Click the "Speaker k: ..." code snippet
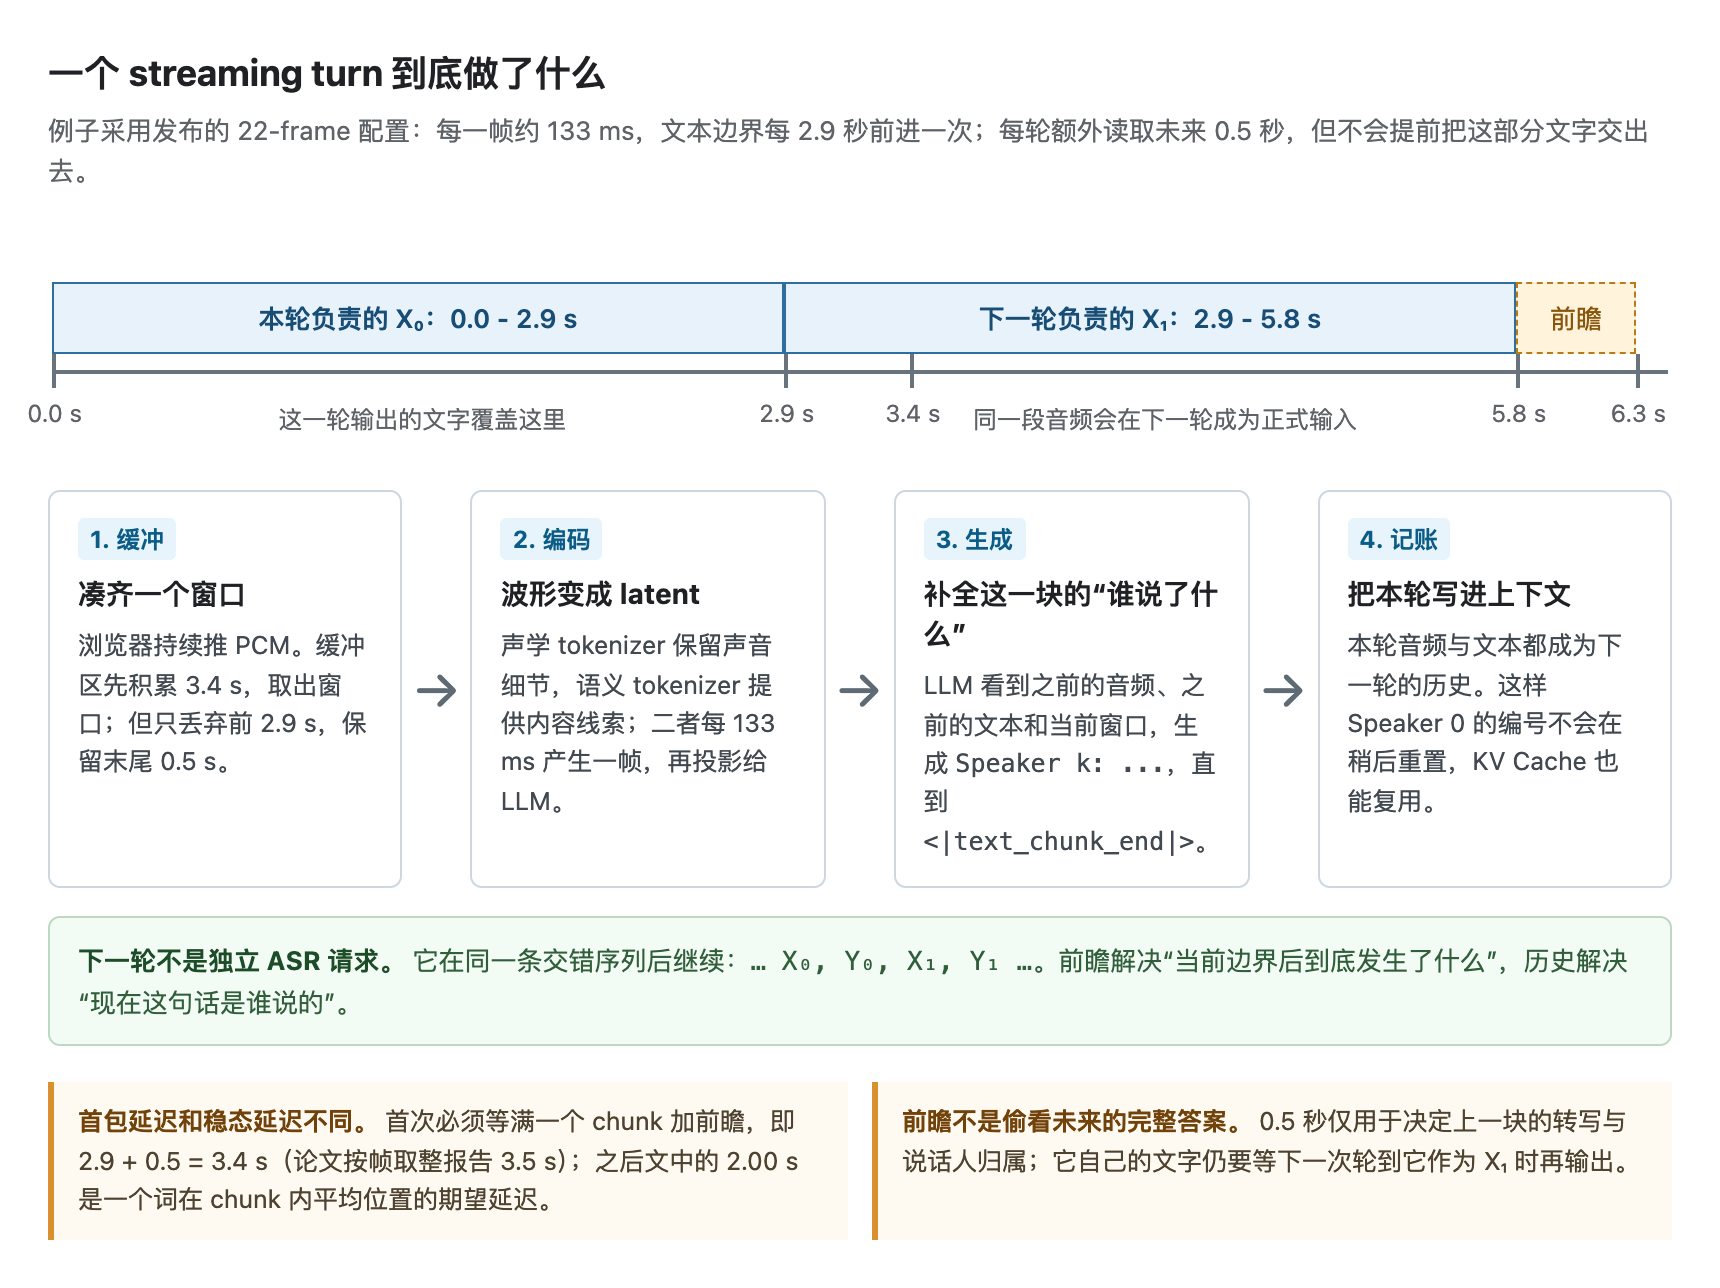Screen dimensions: 1720x1288 1059,764
